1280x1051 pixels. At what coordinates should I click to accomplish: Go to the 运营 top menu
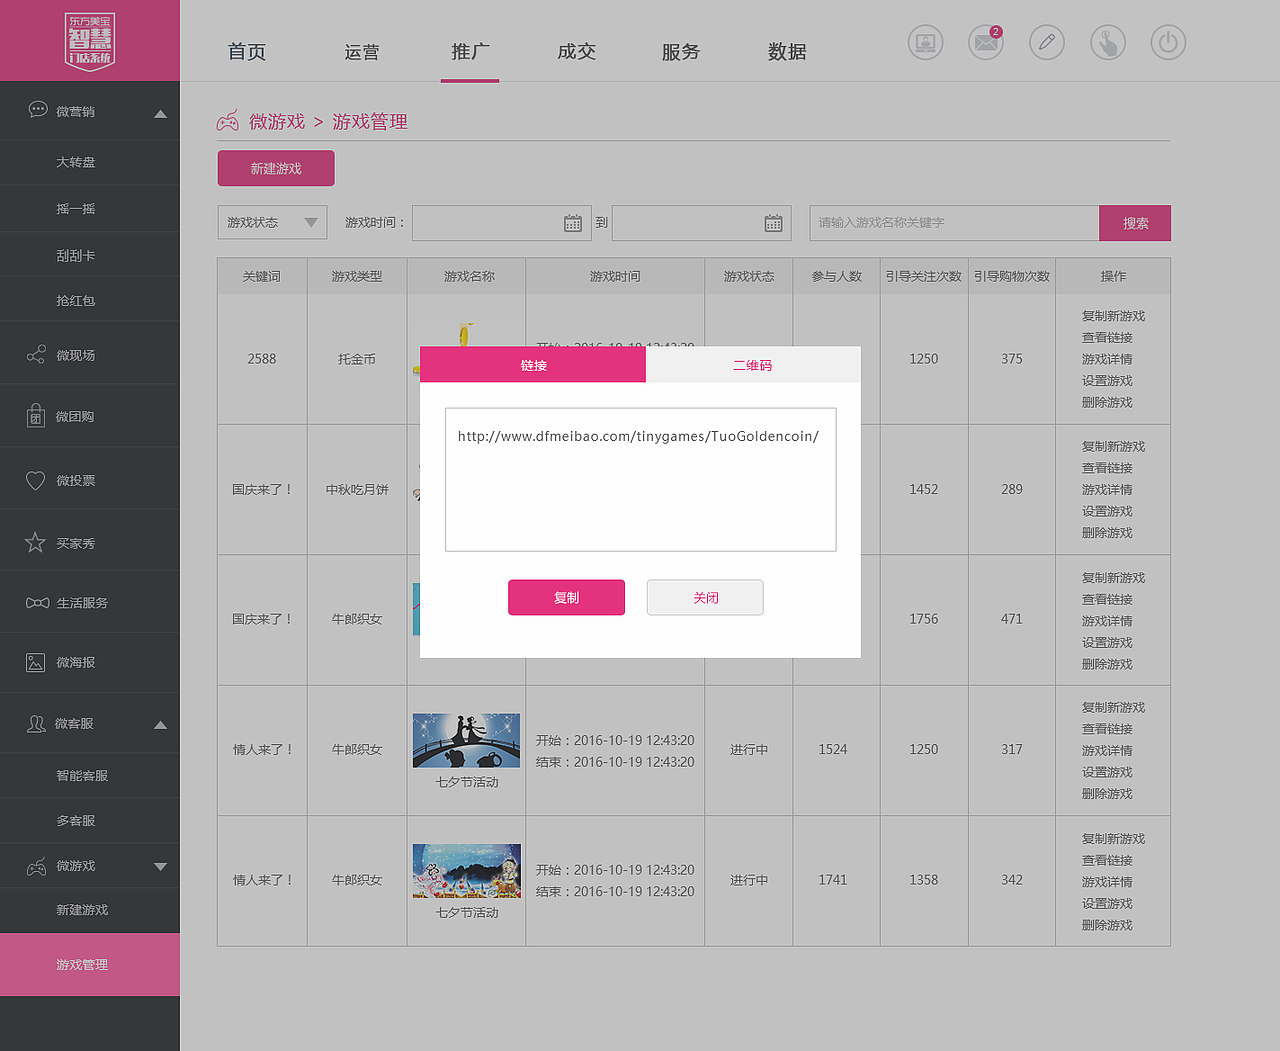coord(362,52)
